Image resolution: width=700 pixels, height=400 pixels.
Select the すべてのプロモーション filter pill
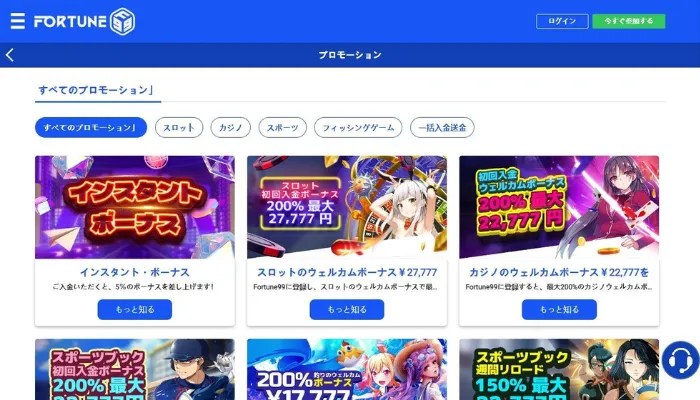91,128
